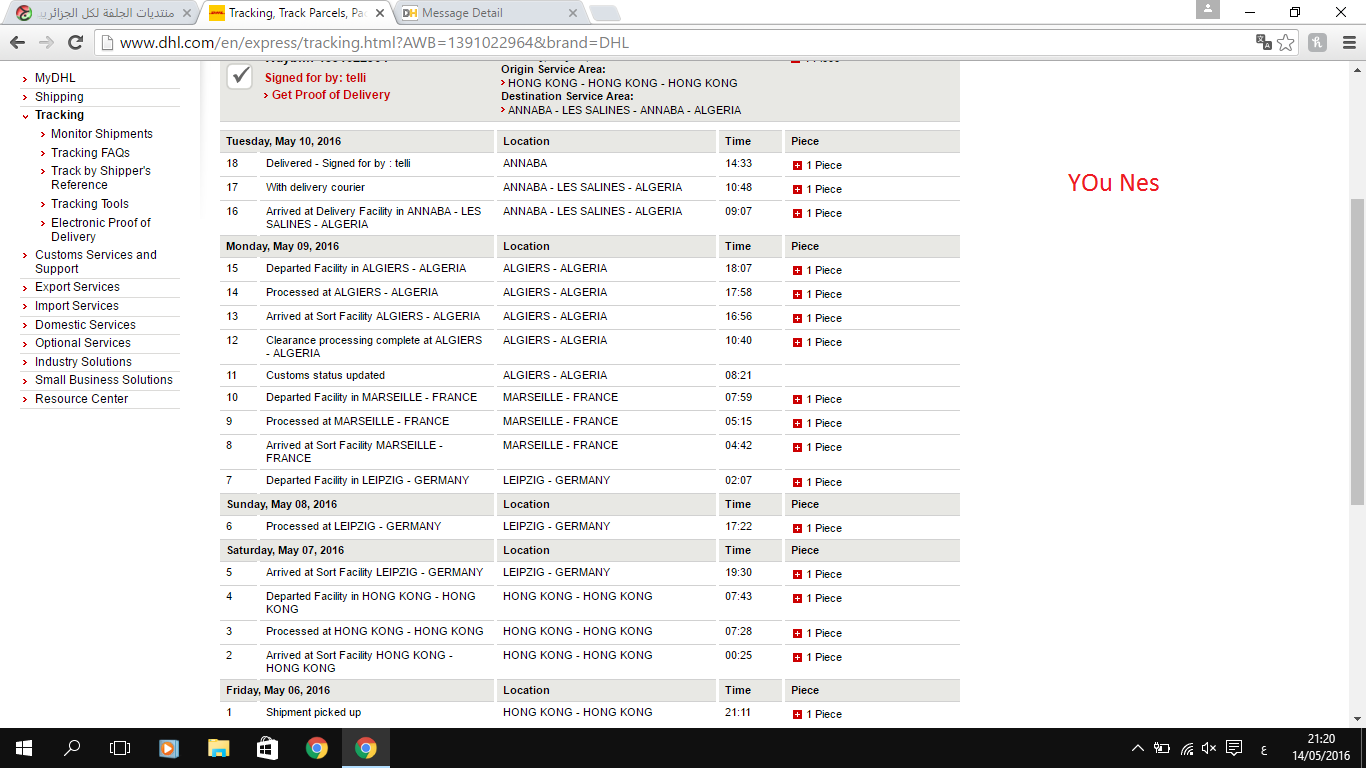Open Track by Shipper's Reference link

101,178
